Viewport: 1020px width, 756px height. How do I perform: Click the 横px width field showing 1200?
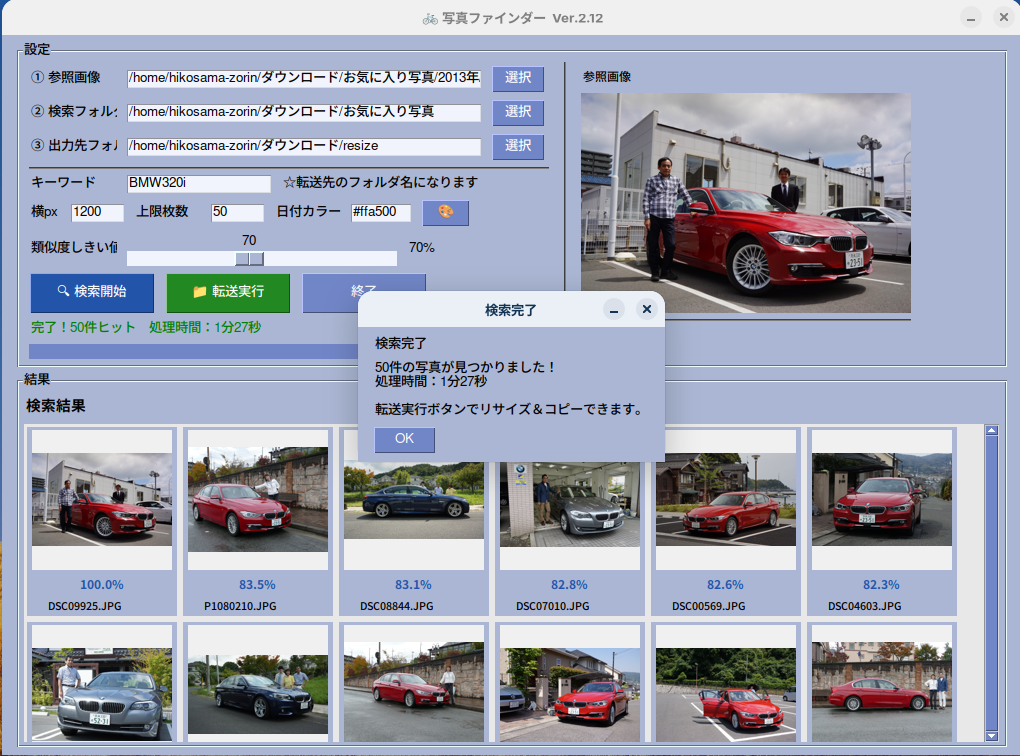pyautogui.click(x=97, y=212)
